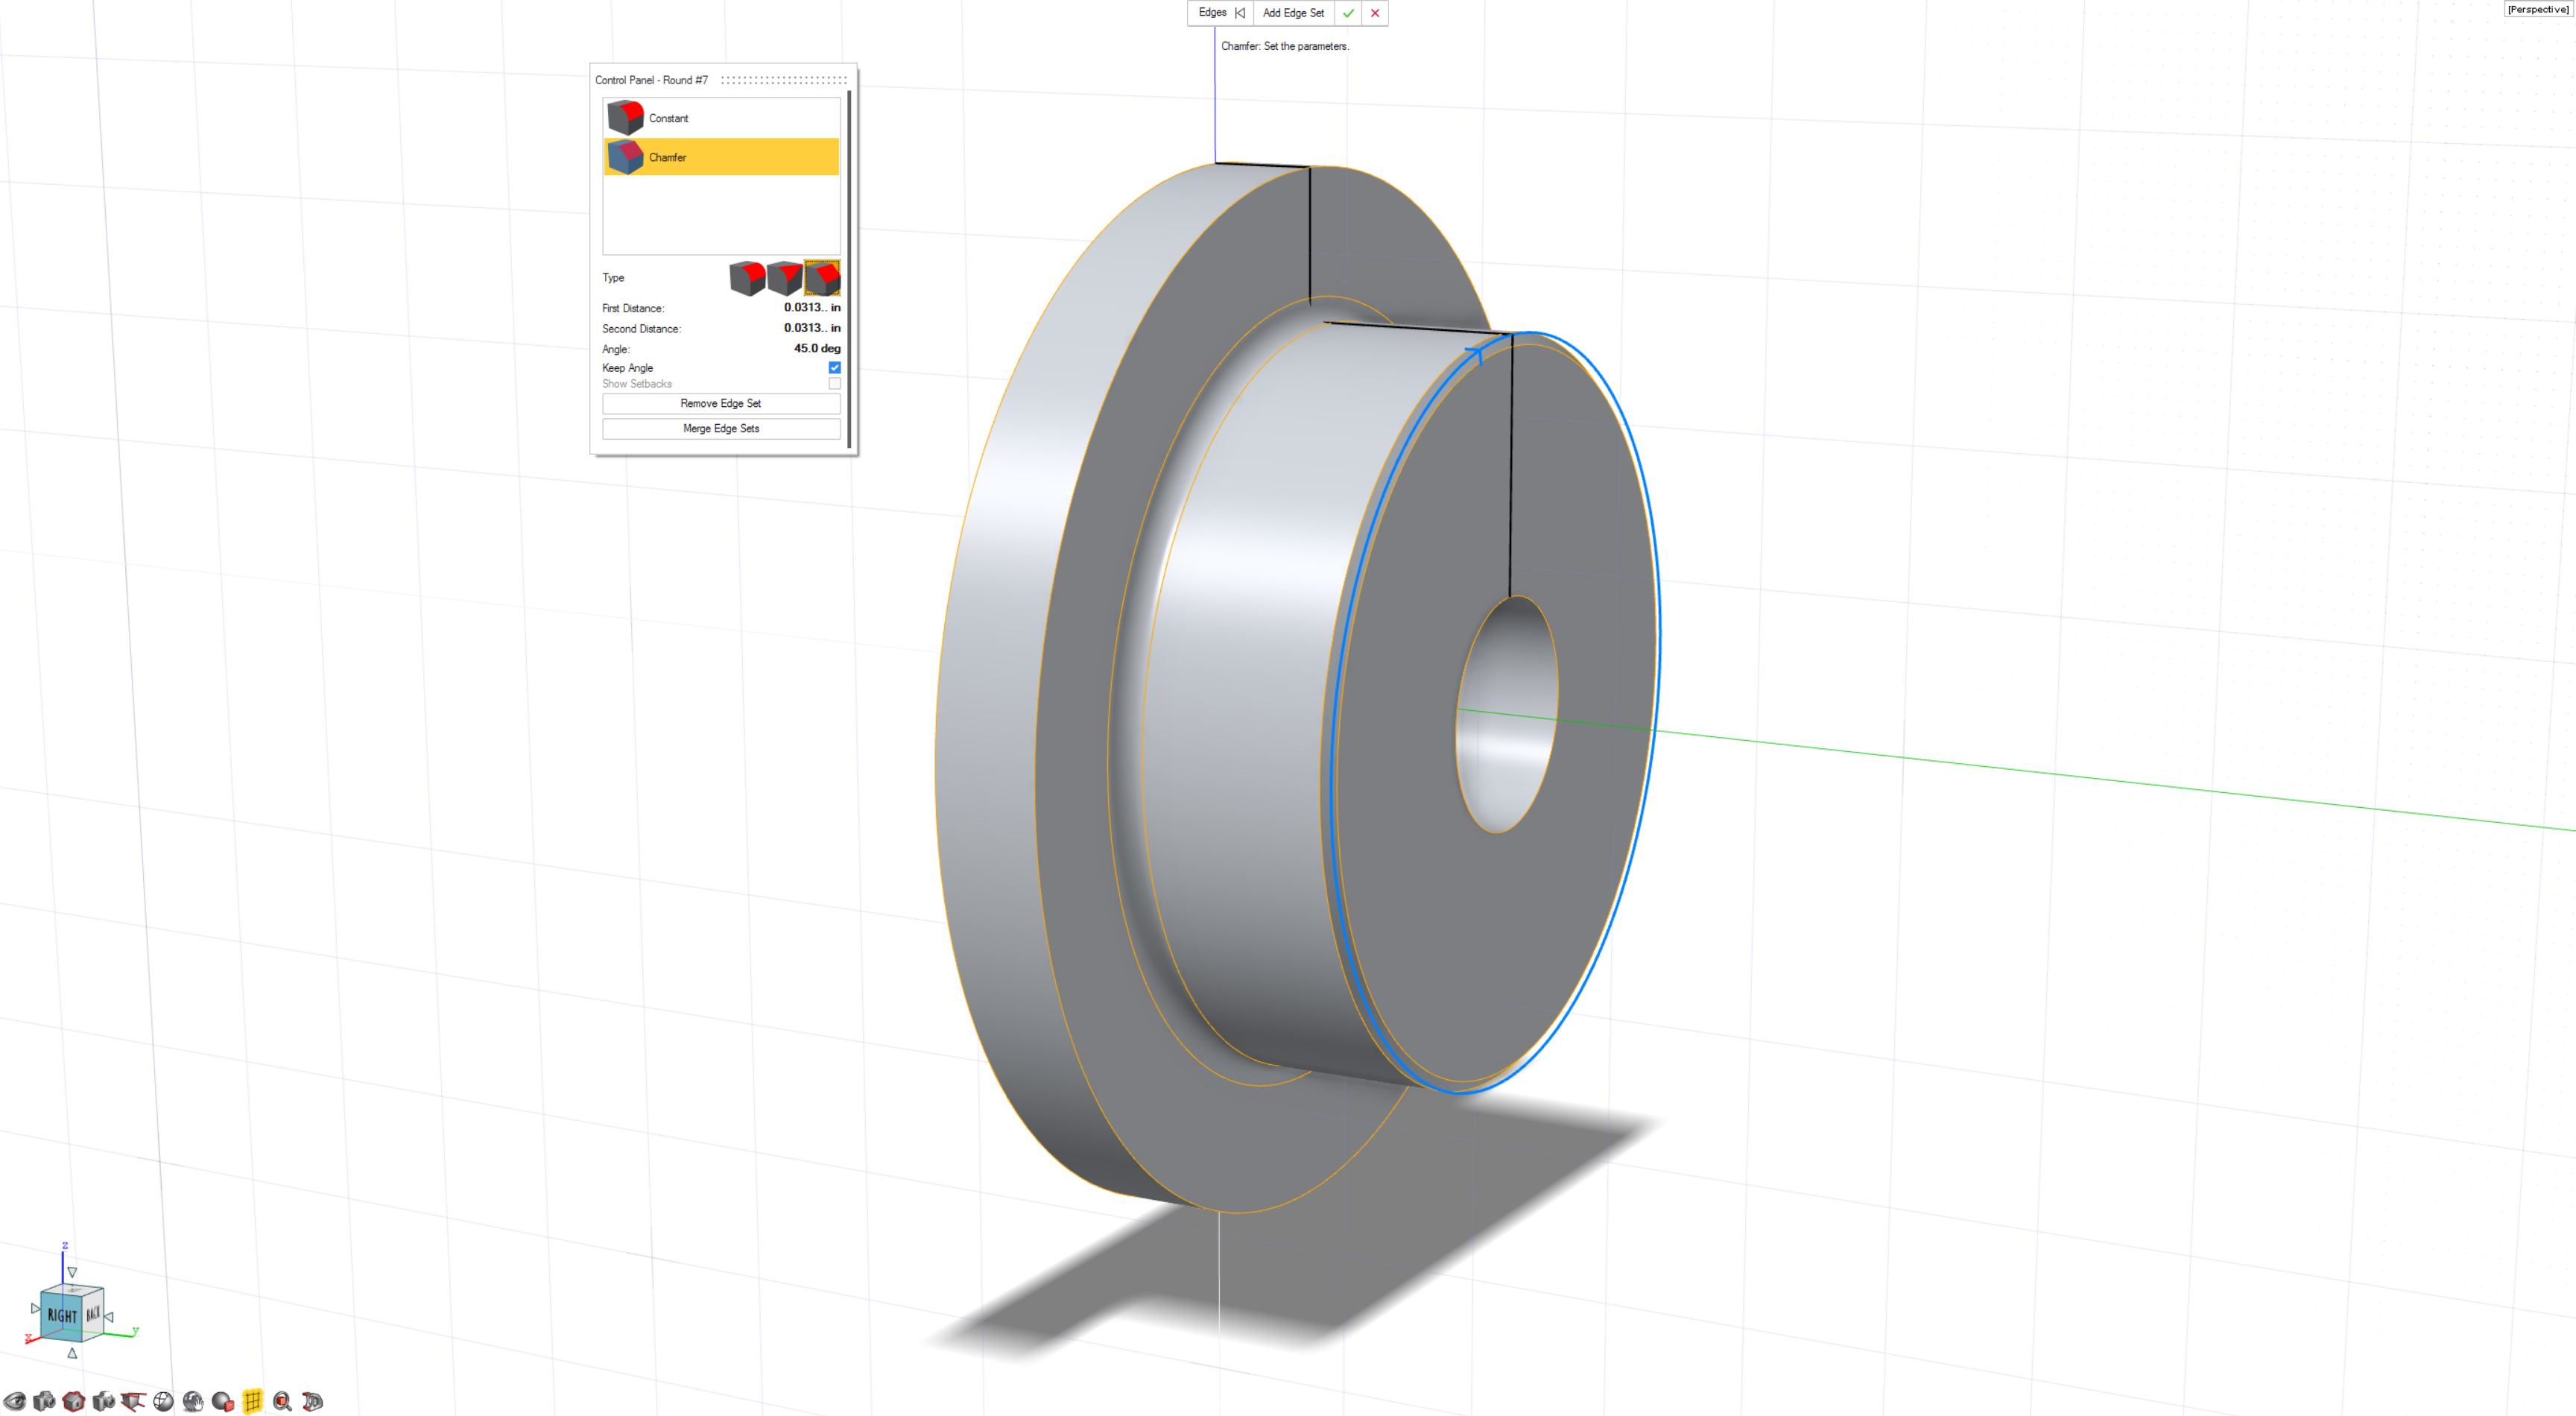Viewport: 2576px width, 1416px height.
Task: Select the chamfer type icon
Action: (x=822, y=278)
